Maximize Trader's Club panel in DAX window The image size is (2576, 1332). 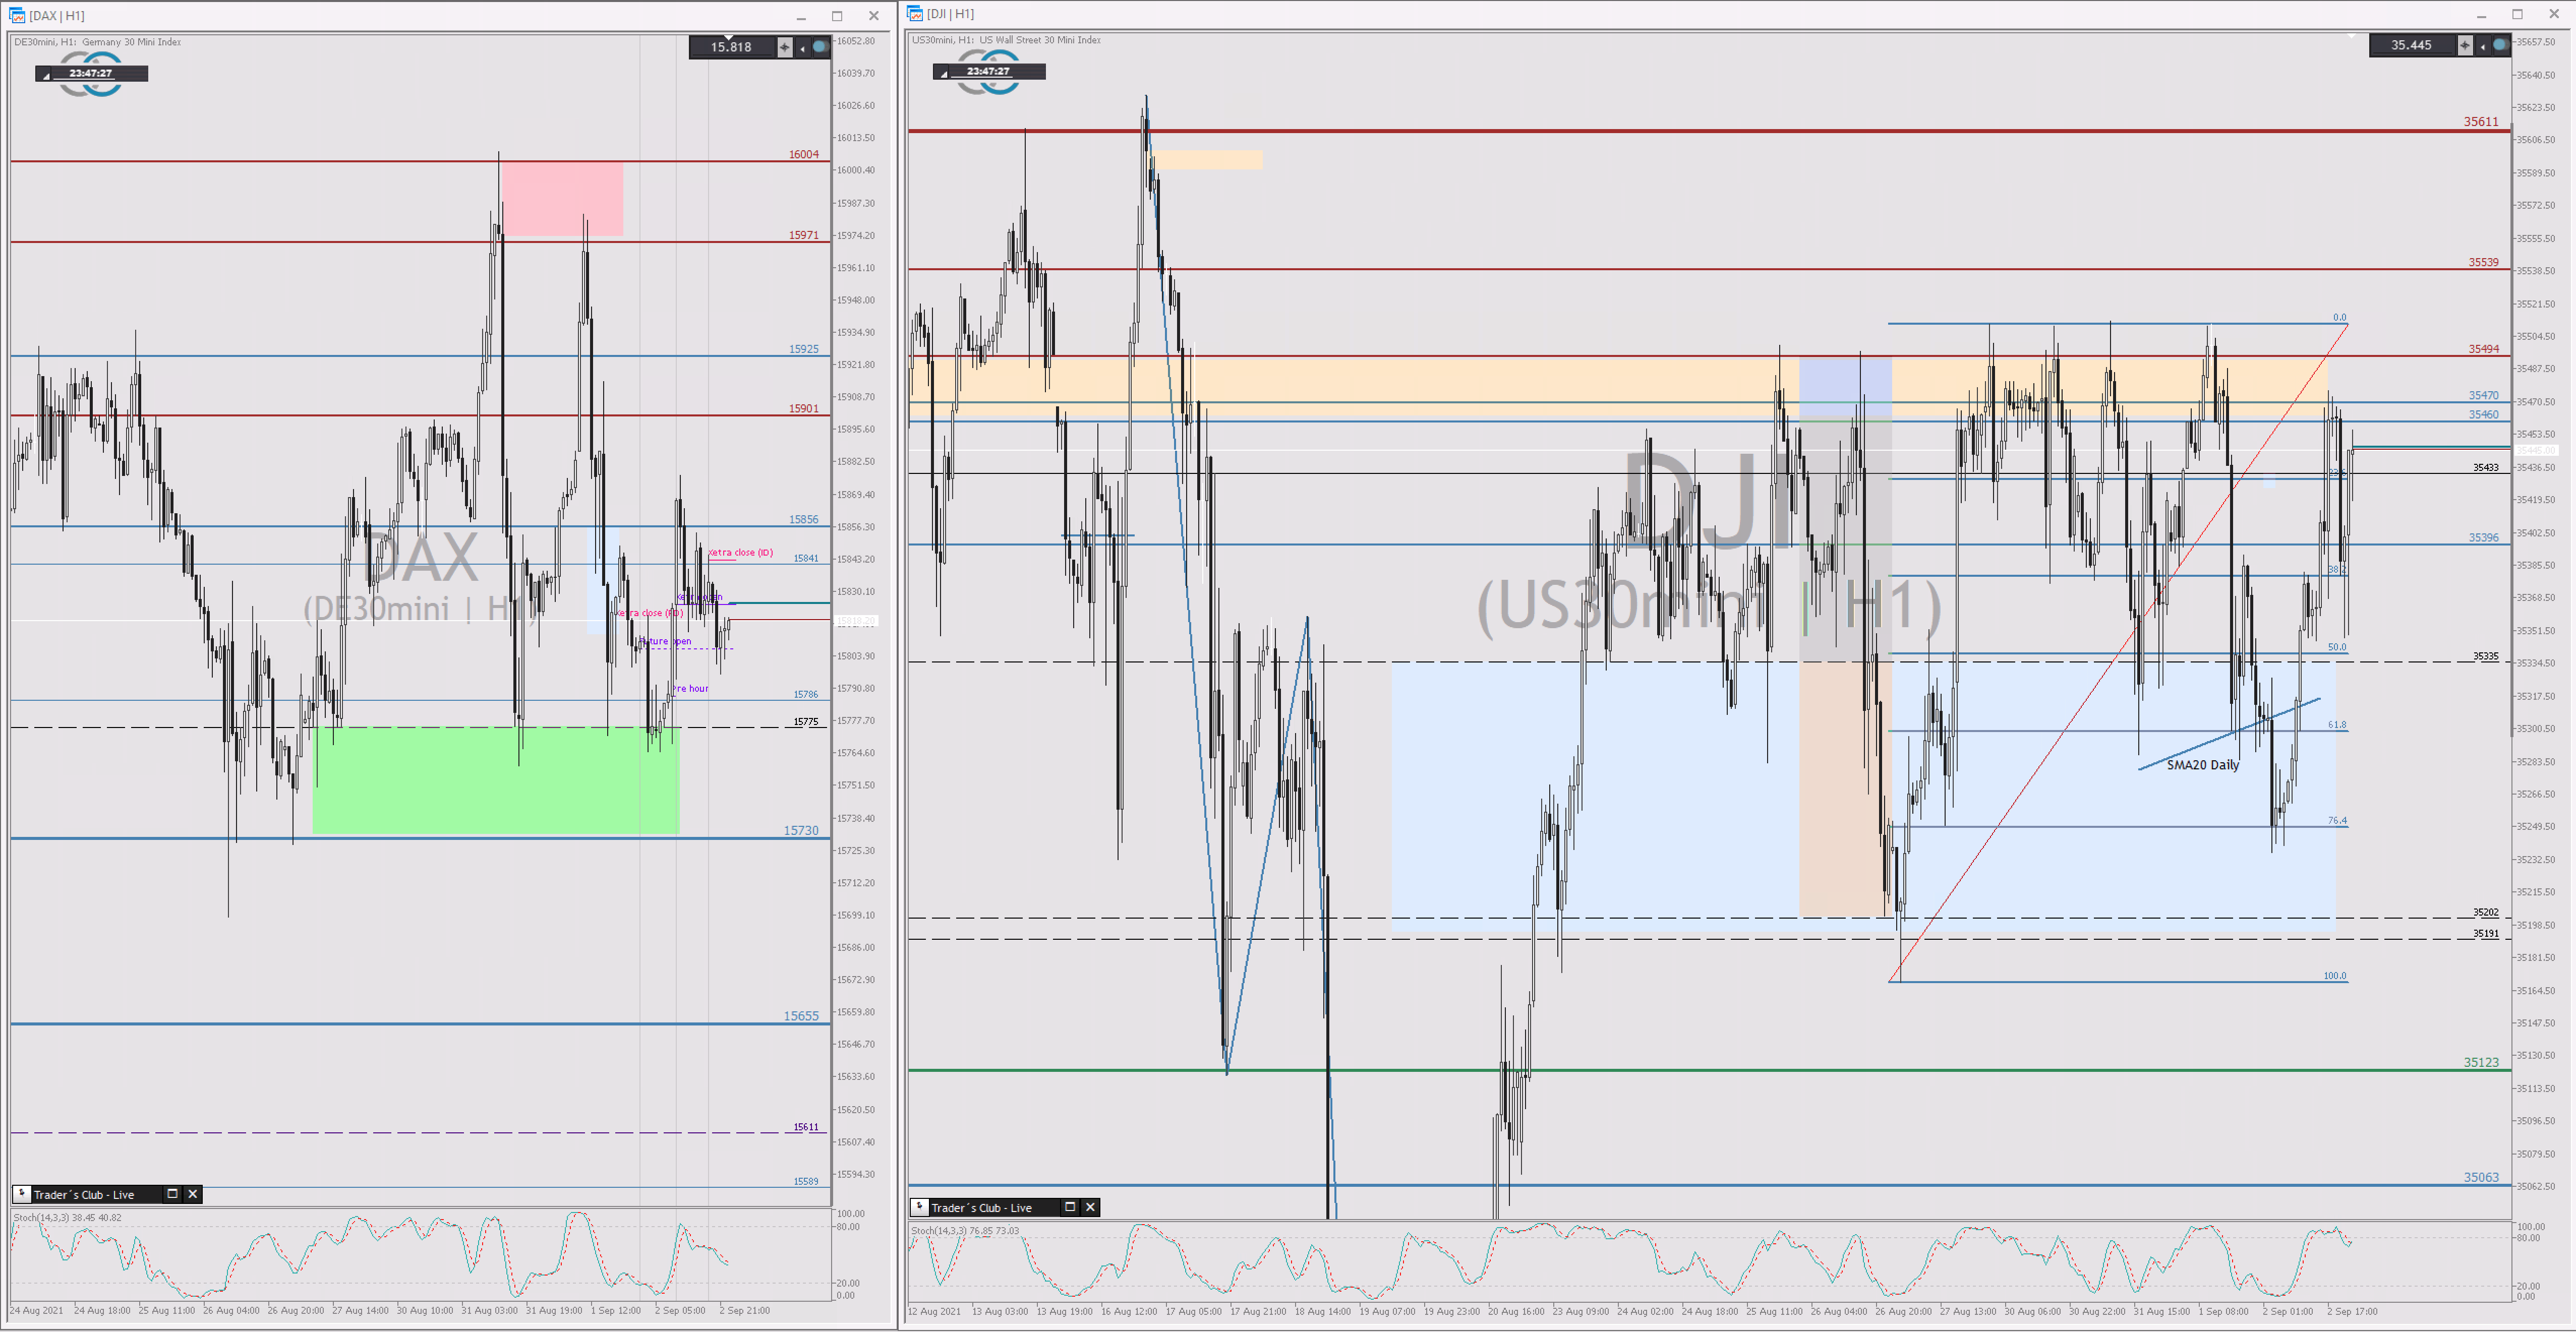point(172,1194)
